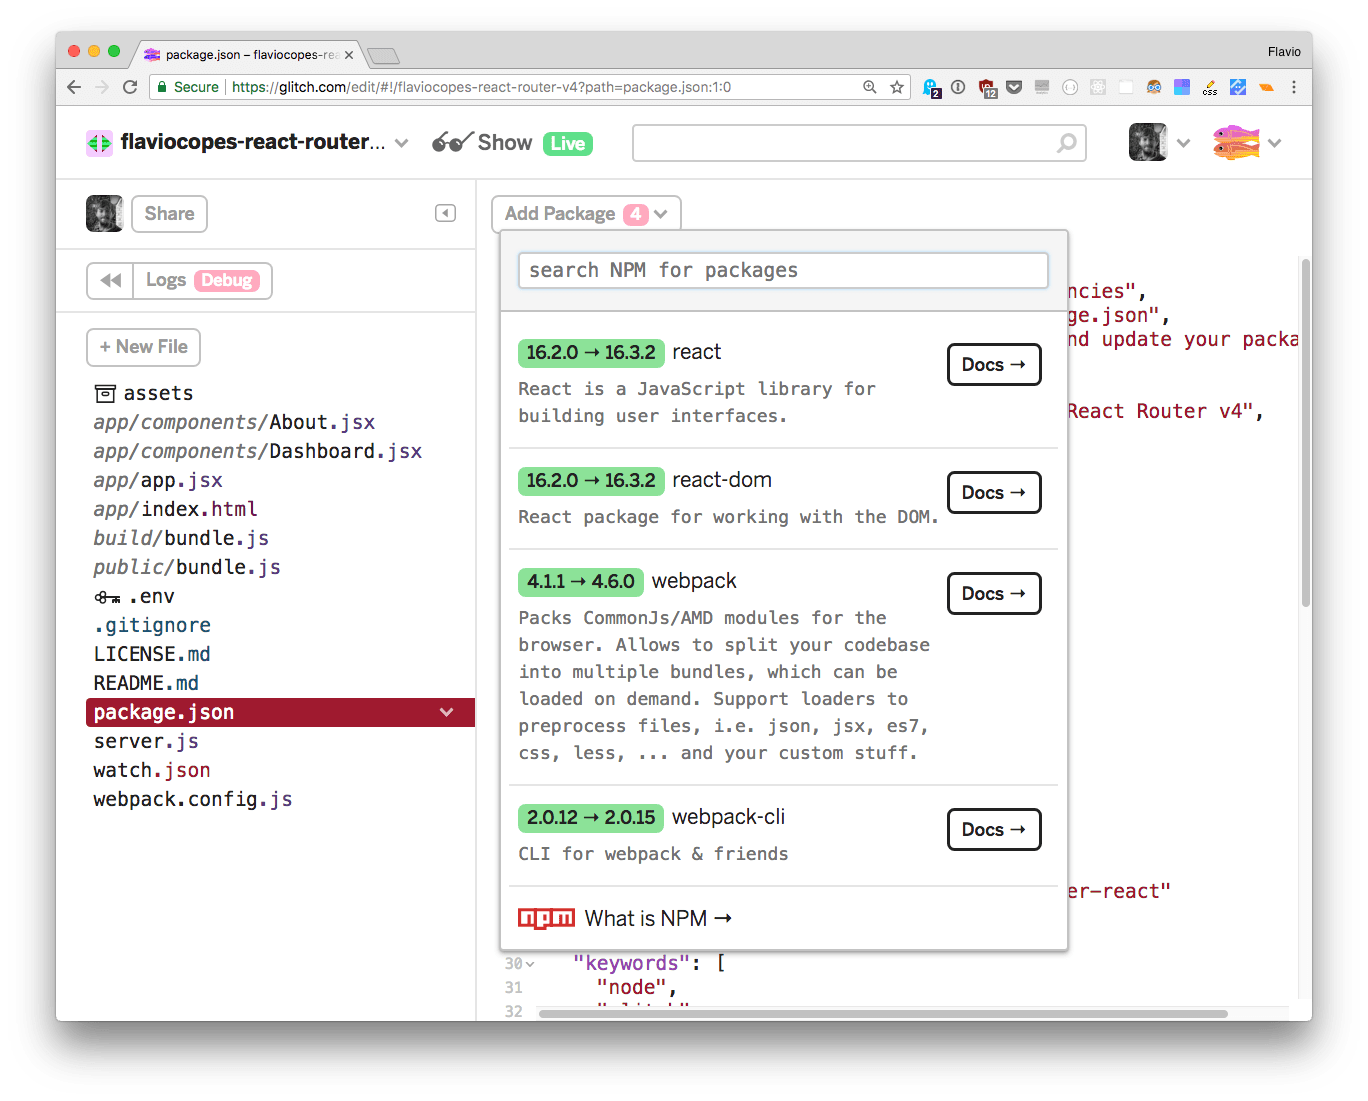Expand the package.json file options chevron

point(447,712)
